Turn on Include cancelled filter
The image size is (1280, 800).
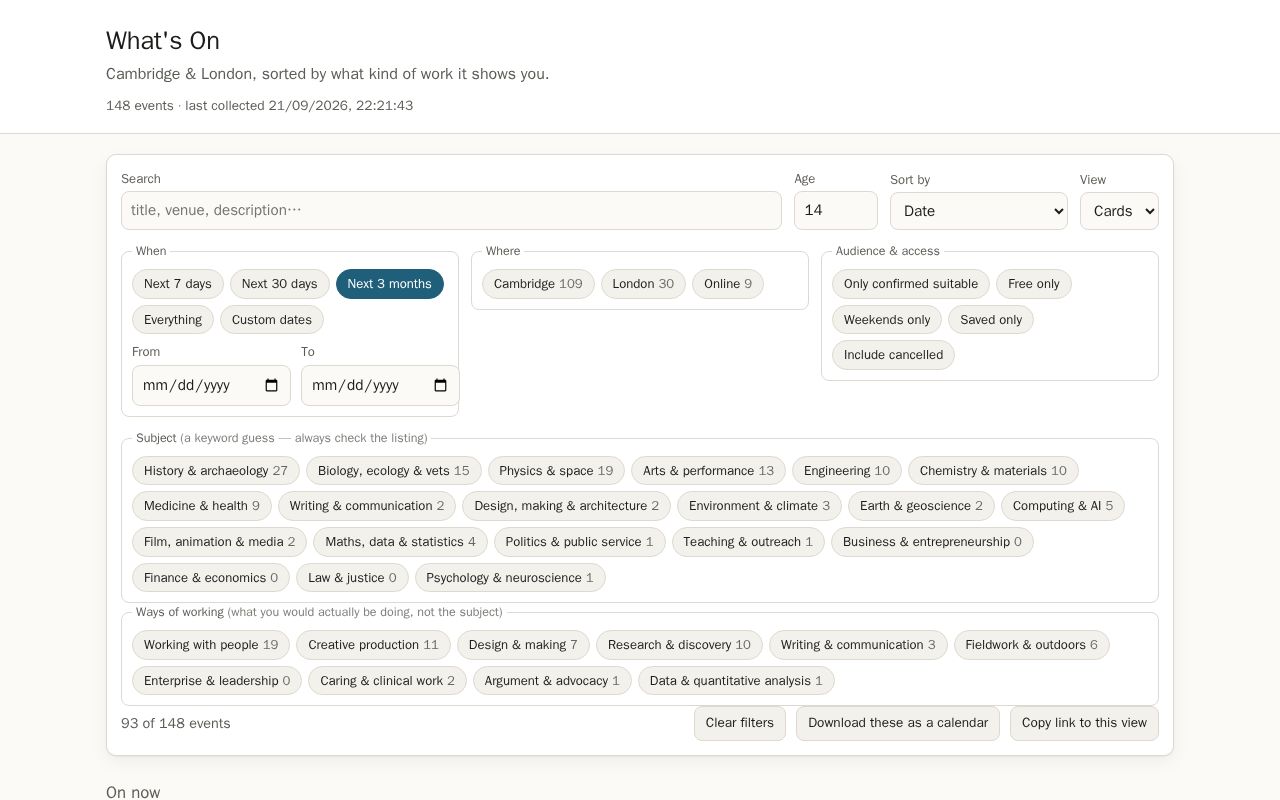[x=893, y=355]
